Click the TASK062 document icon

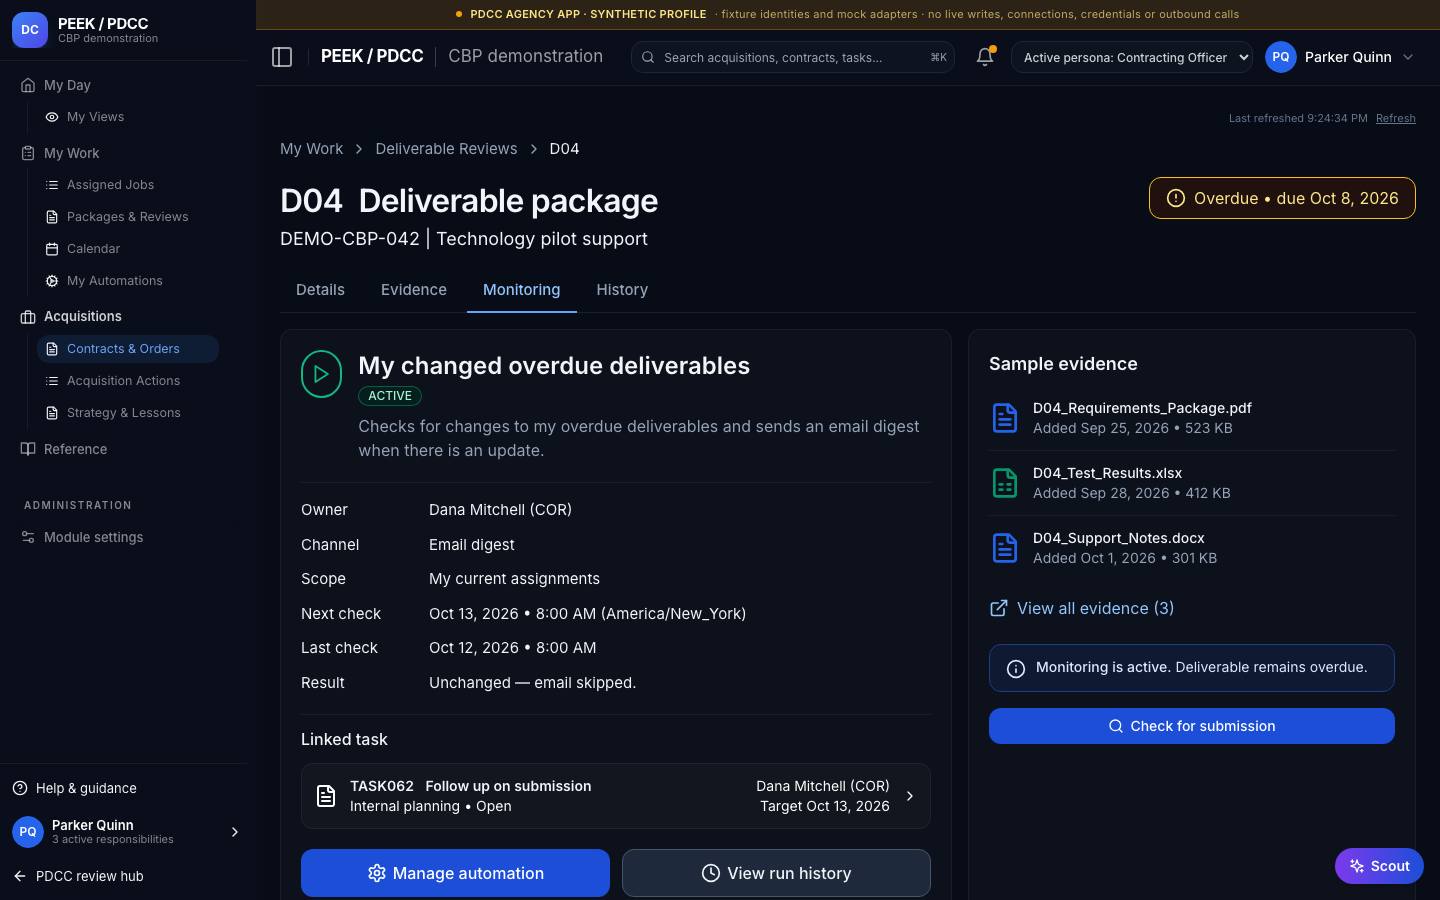click(326, 796)
